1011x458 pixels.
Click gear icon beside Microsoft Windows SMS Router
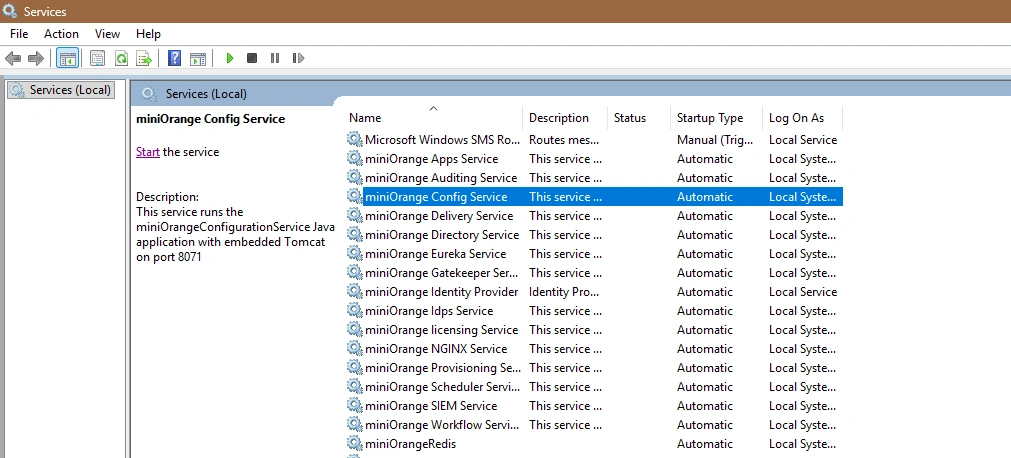[x=355, y=139]
